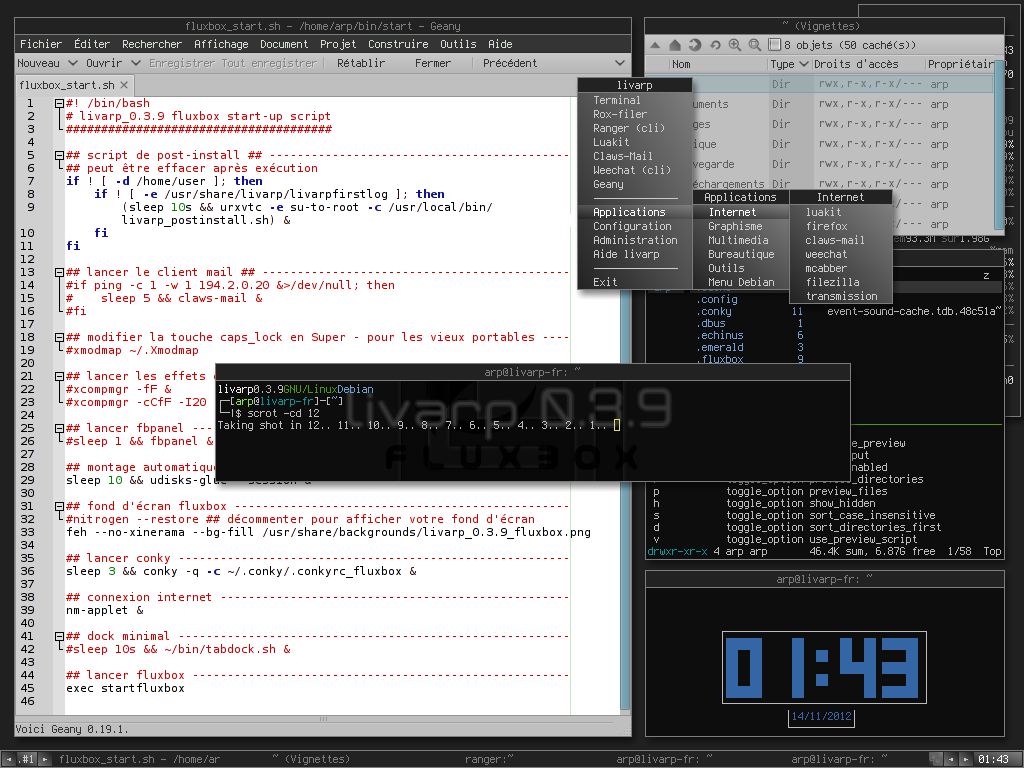This screenshot has height=768, width=1024.
Task: Launch mcabber from the Internet submenu
Action: pyautogui.click(x=841, y=268)
